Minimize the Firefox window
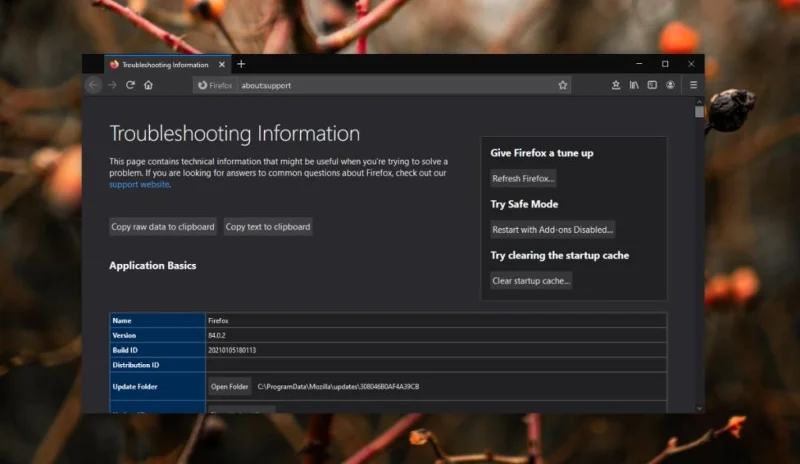Image resolution: width=800 pixels, height=464 pixels. point(639,64)
